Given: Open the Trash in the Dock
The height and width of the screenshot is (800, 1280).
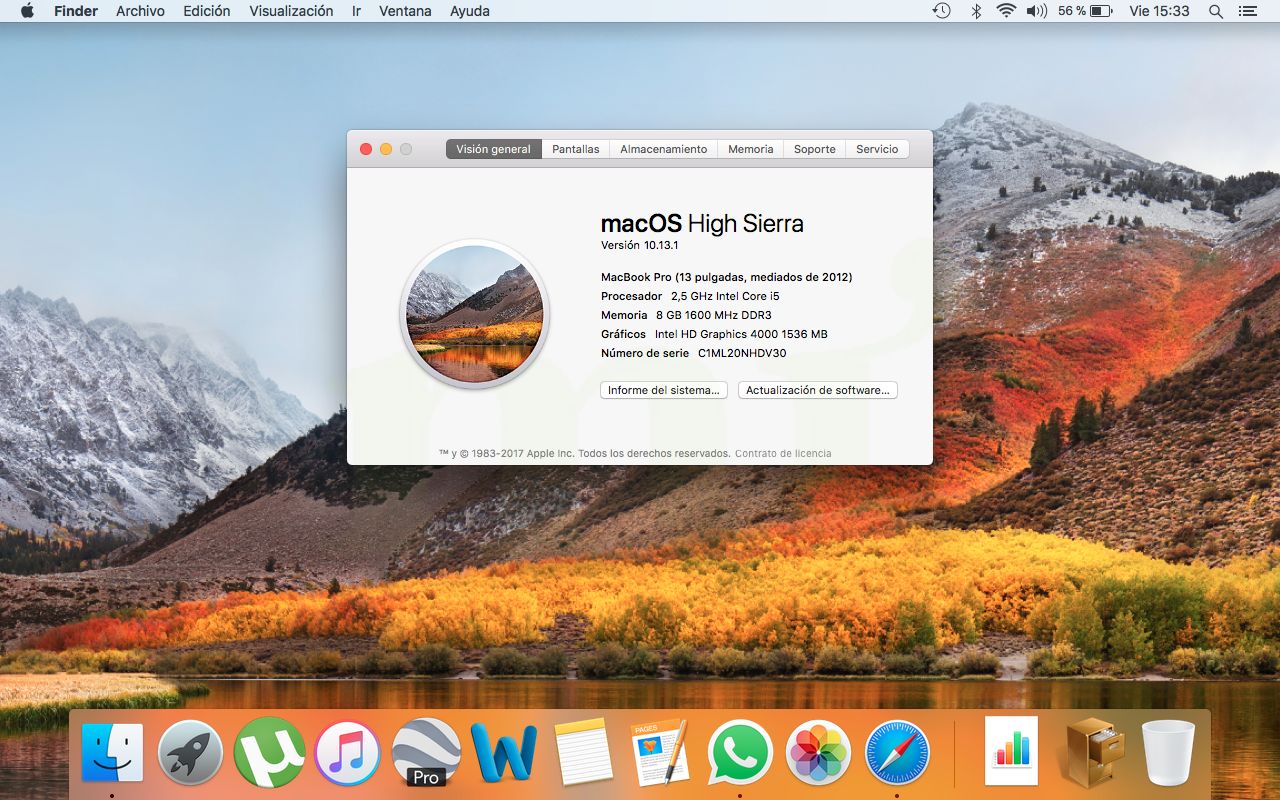Looking at the screenshot, I should 1168,753.
